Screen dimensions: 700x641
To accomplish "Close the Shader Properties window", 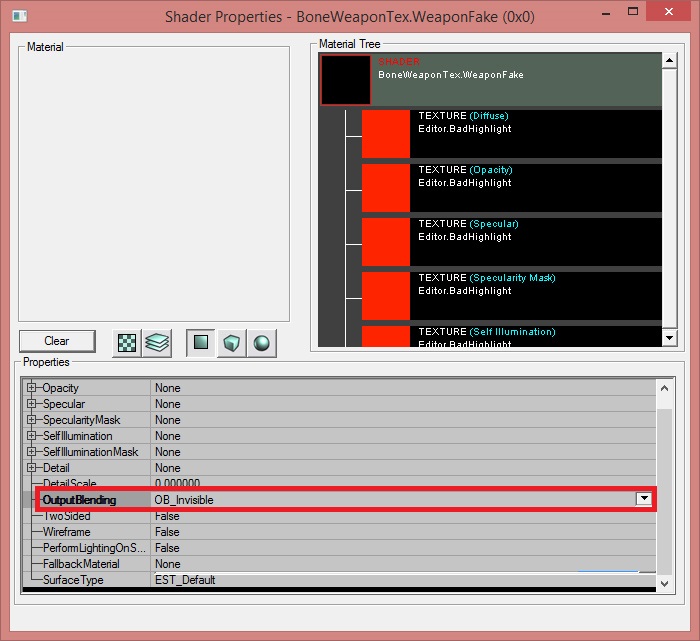I will [x=668, y=12].
